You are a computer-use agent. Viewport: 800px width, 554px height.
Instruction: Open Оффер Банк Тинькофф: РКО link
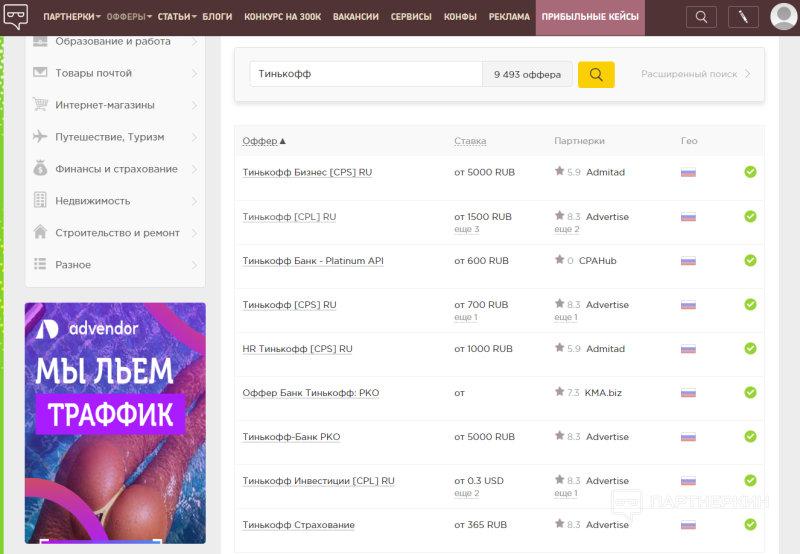point(311,393)
